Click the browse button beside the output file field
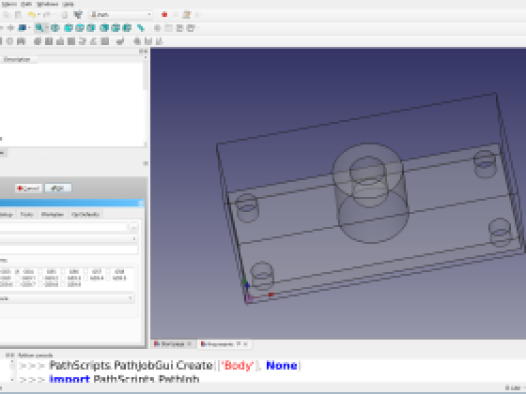This screenshot has width=526, height=394. click(x=133, y=228)
